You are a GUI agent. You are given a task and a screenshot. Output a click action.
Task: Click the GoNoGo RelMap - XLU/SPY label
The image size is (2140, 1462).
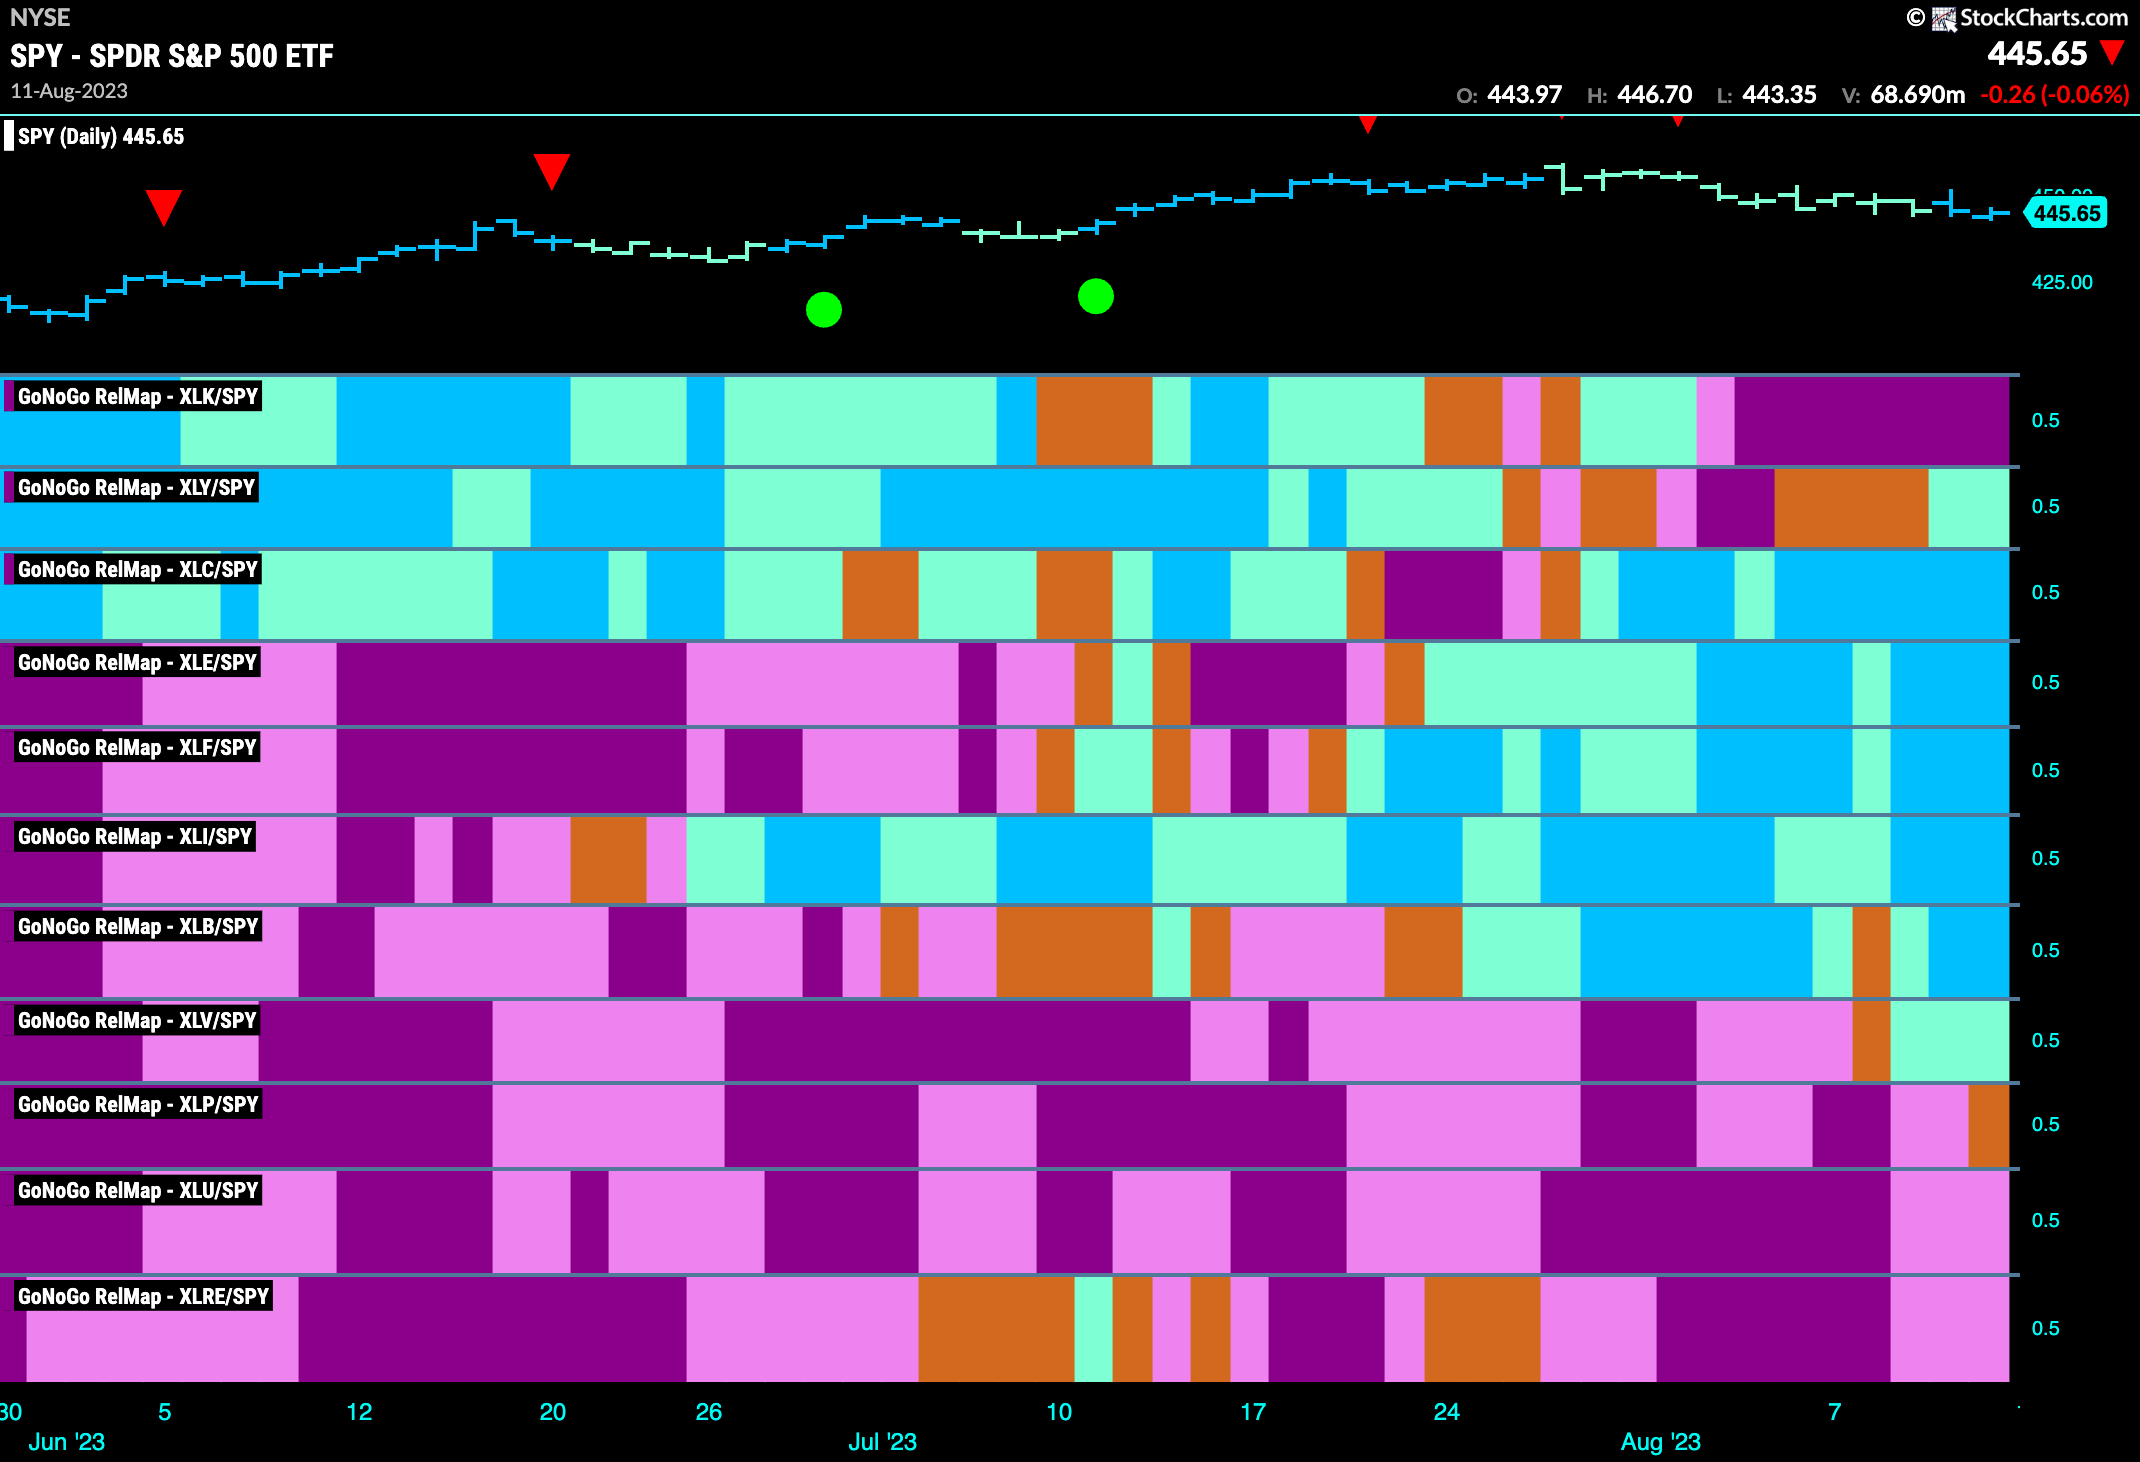[x=138, y=1190]
